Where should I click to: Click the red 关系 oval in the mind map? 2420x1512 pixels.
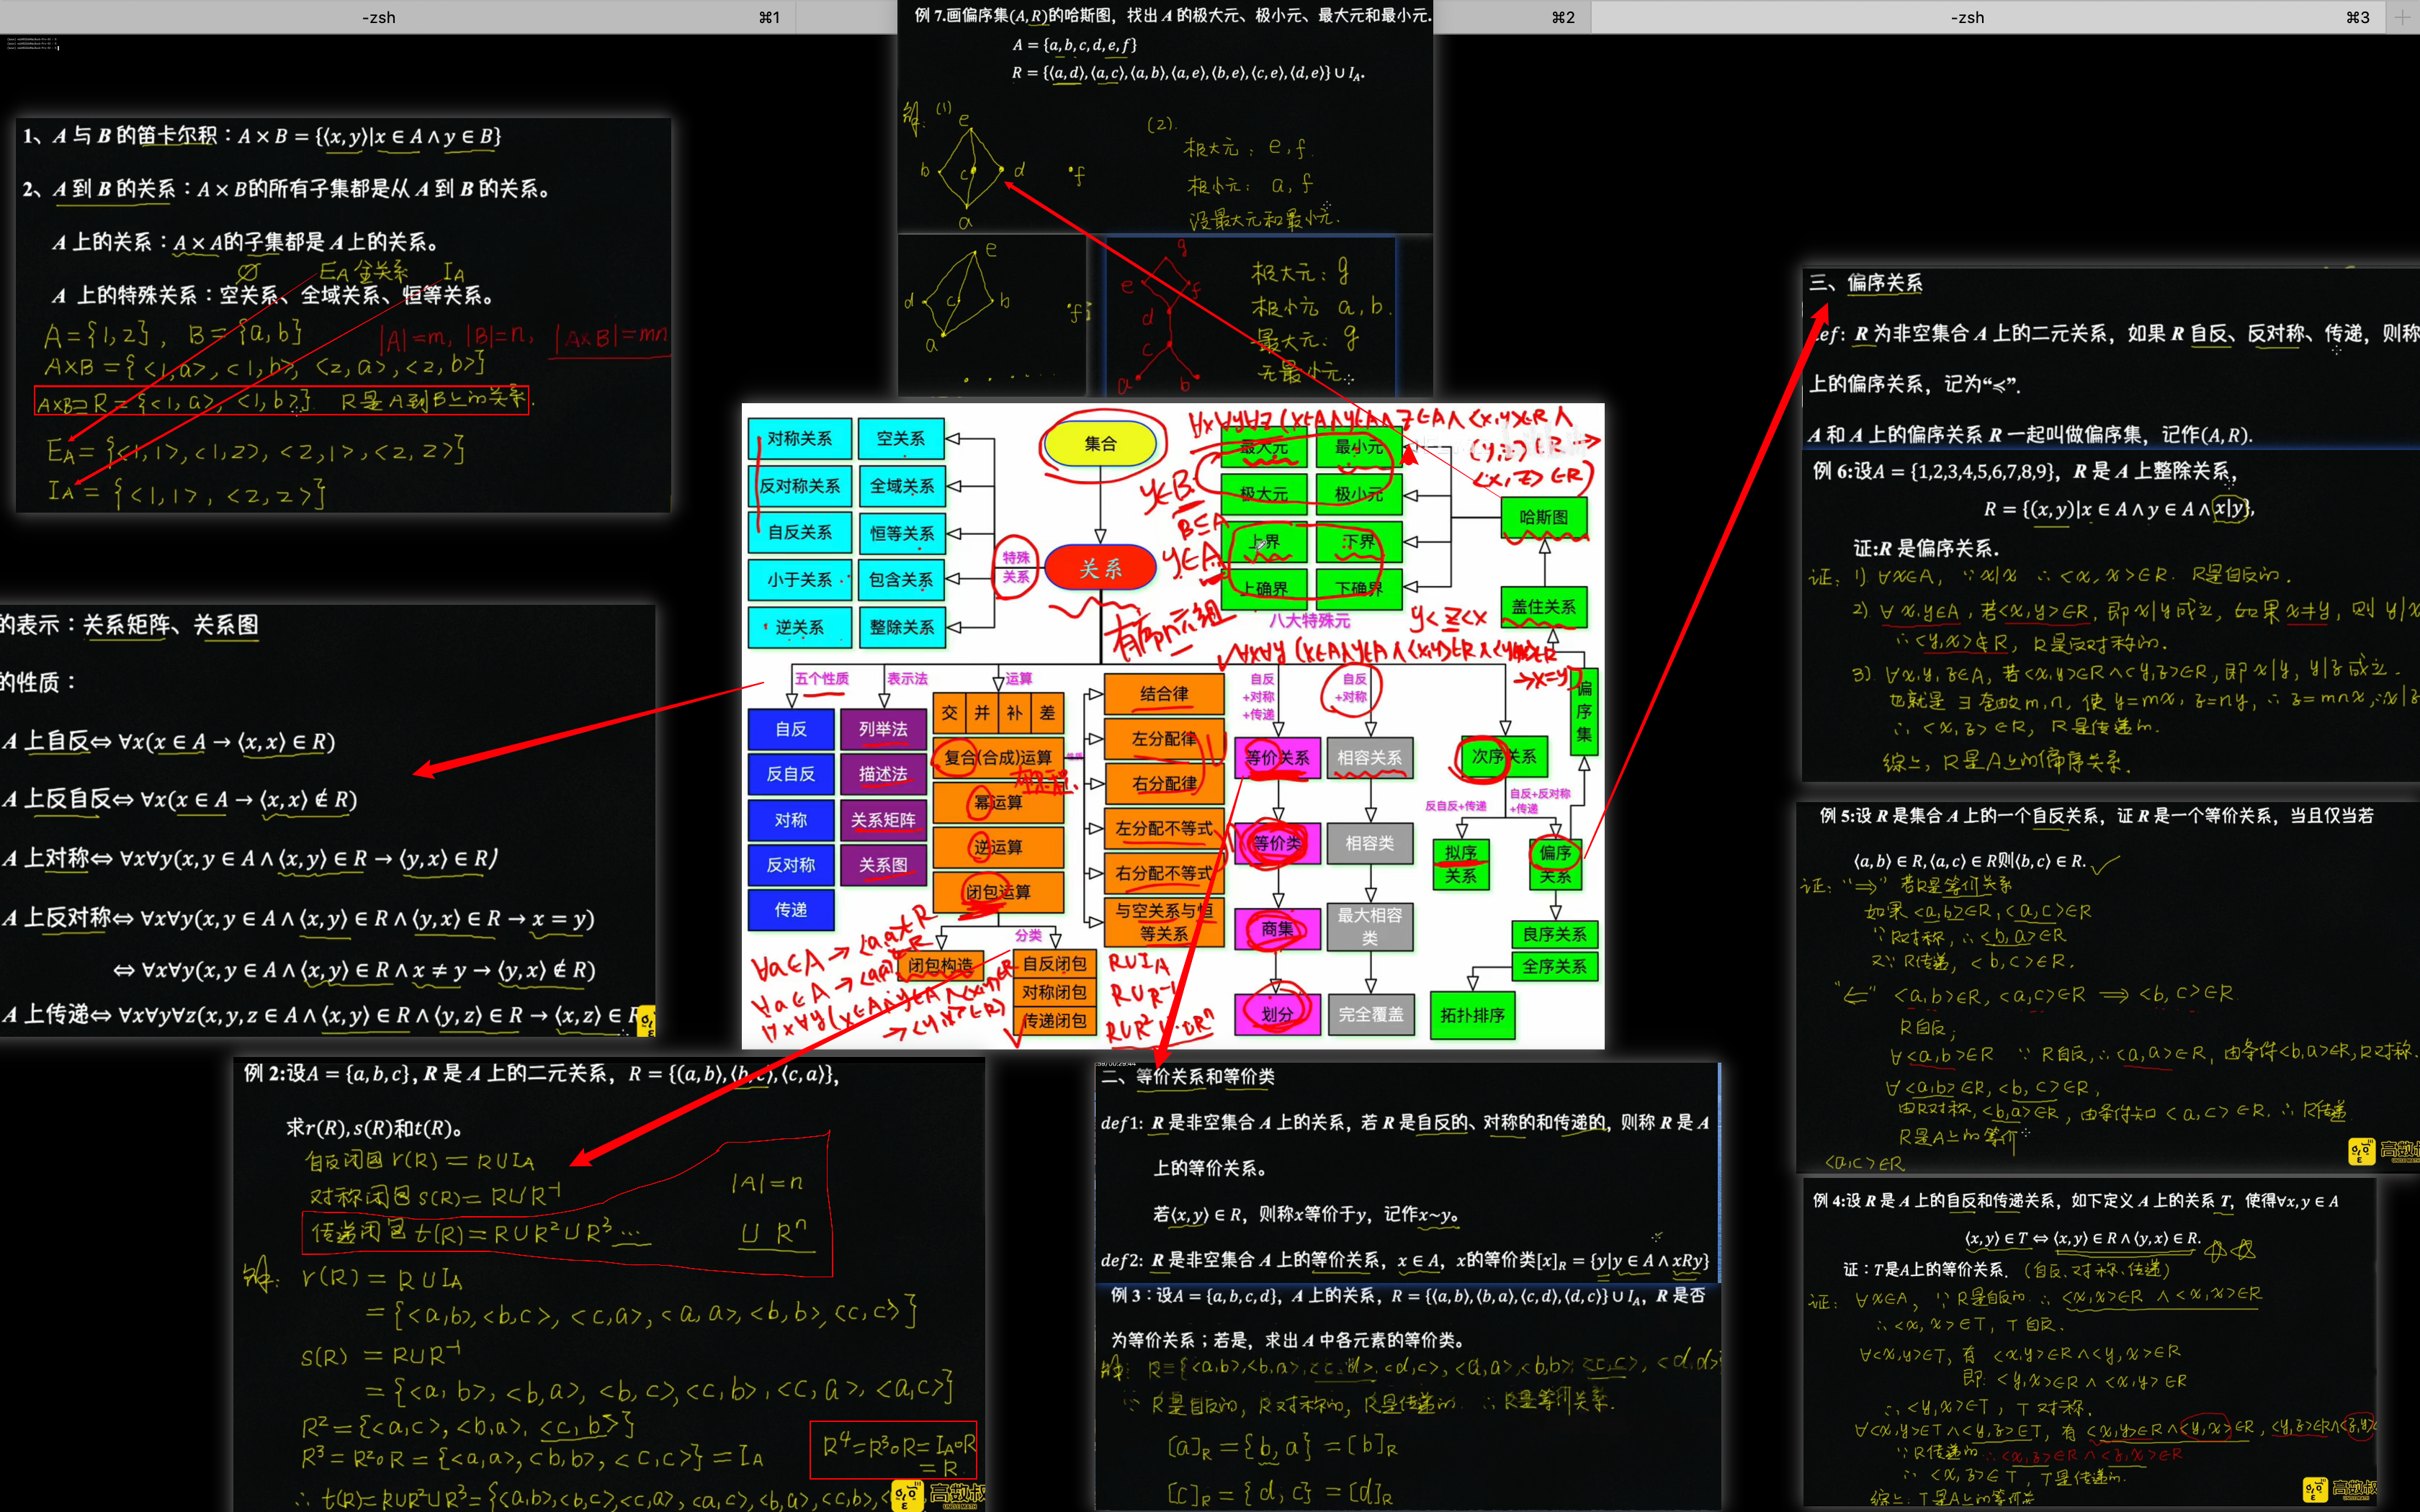[1100, 569]
